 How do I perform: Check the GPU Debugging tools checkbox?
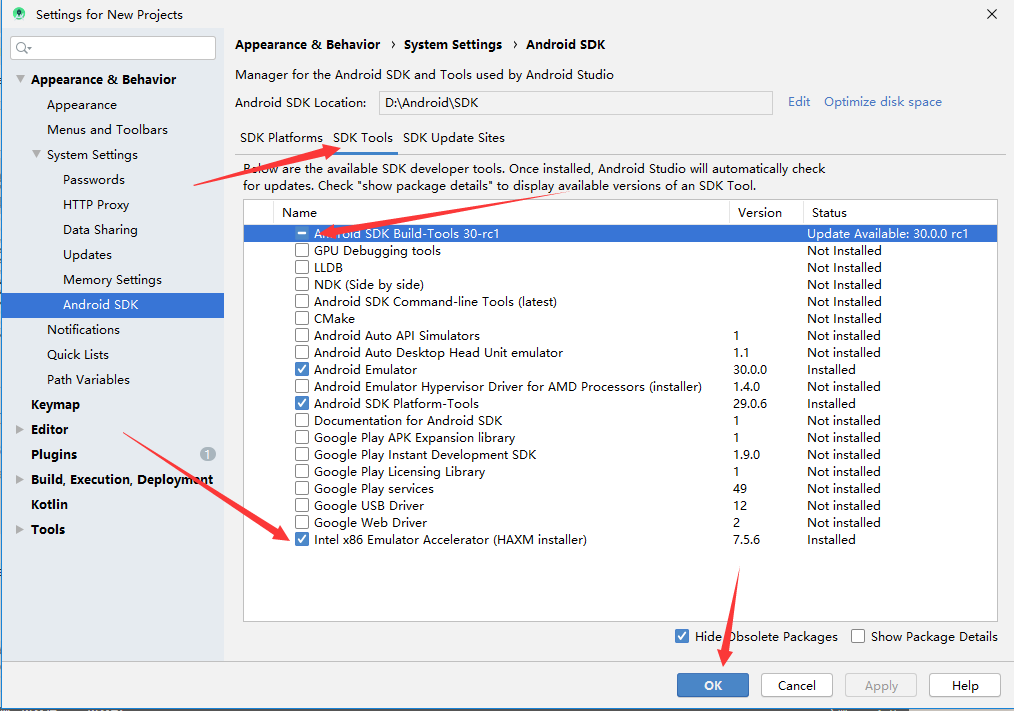pos(302,250)
